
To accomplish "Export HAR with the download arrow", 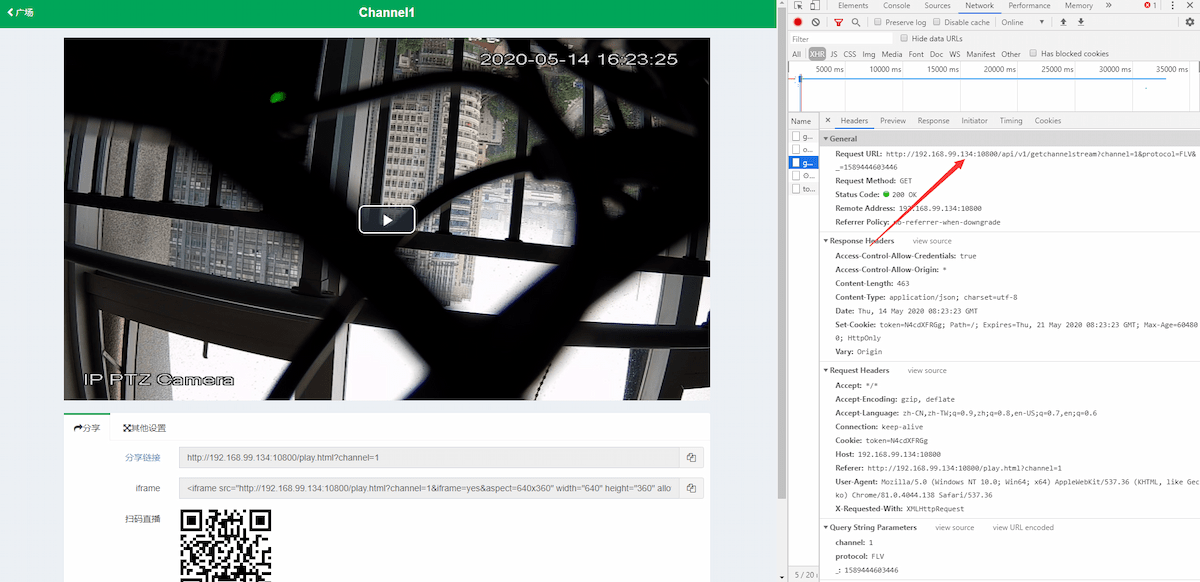I will 1081,22.
